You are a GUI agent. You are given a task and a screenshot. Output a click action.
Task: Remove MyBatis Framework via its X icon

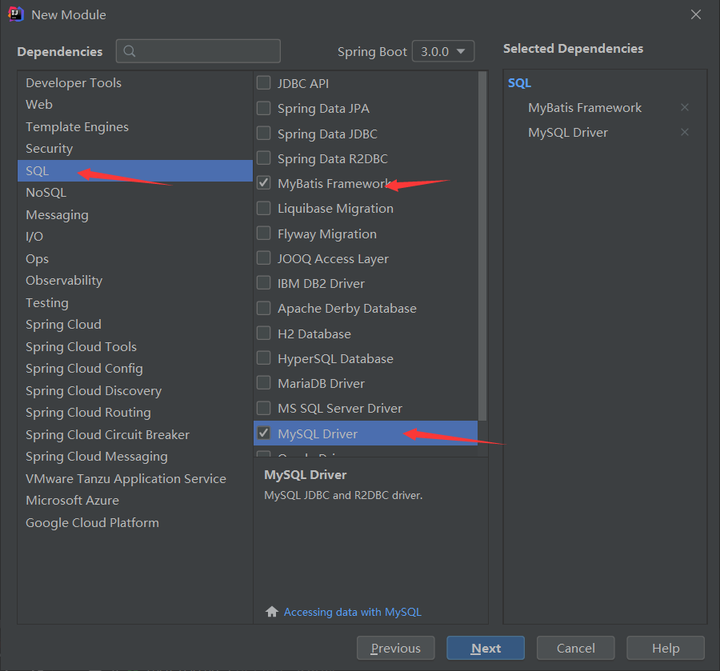coord(684,108)
